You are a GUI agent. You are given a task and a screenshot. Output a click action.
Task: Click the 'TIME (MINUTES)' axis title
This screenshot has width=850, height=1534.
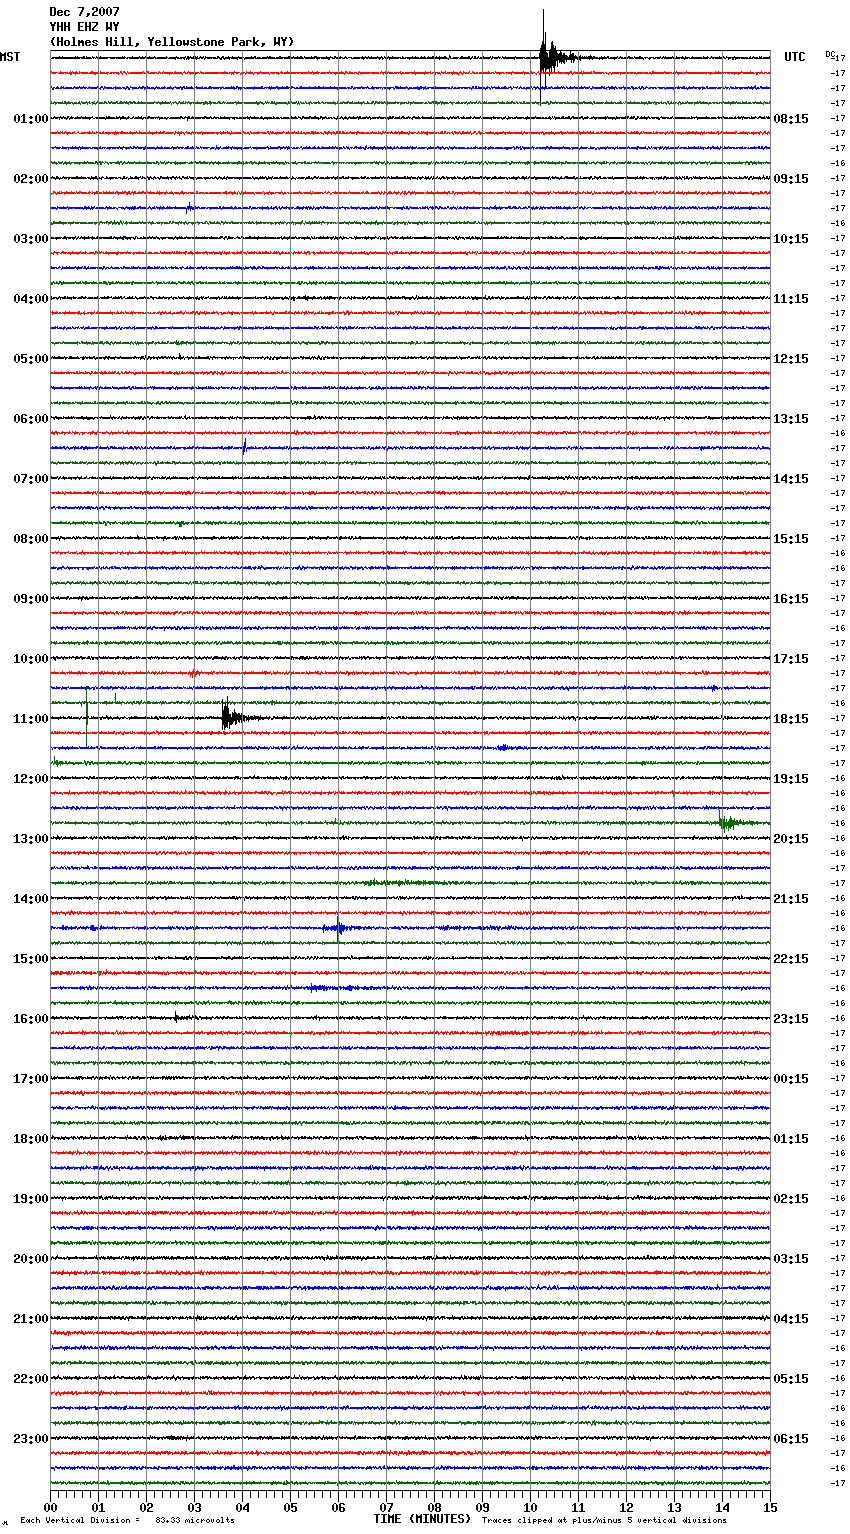[422, 1519]
